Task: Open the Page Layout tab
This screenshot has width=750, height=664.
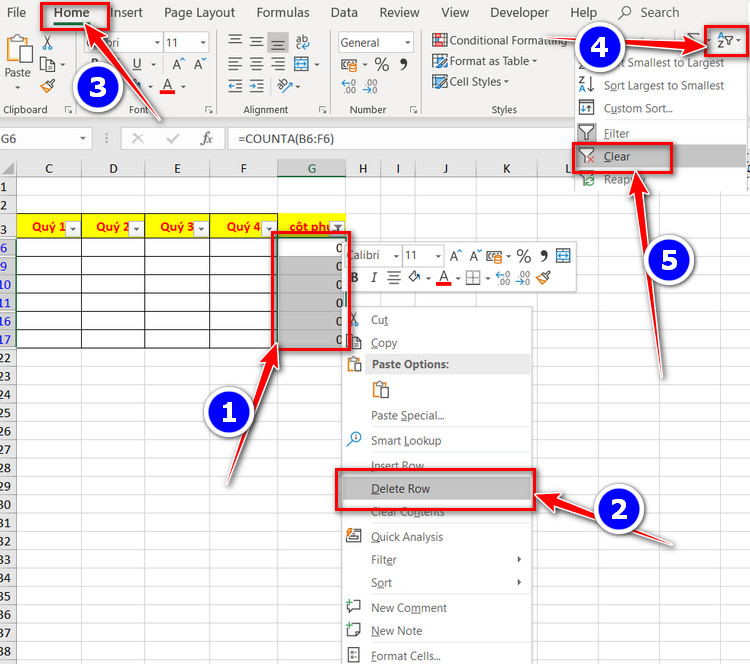Action: (199, 12)
